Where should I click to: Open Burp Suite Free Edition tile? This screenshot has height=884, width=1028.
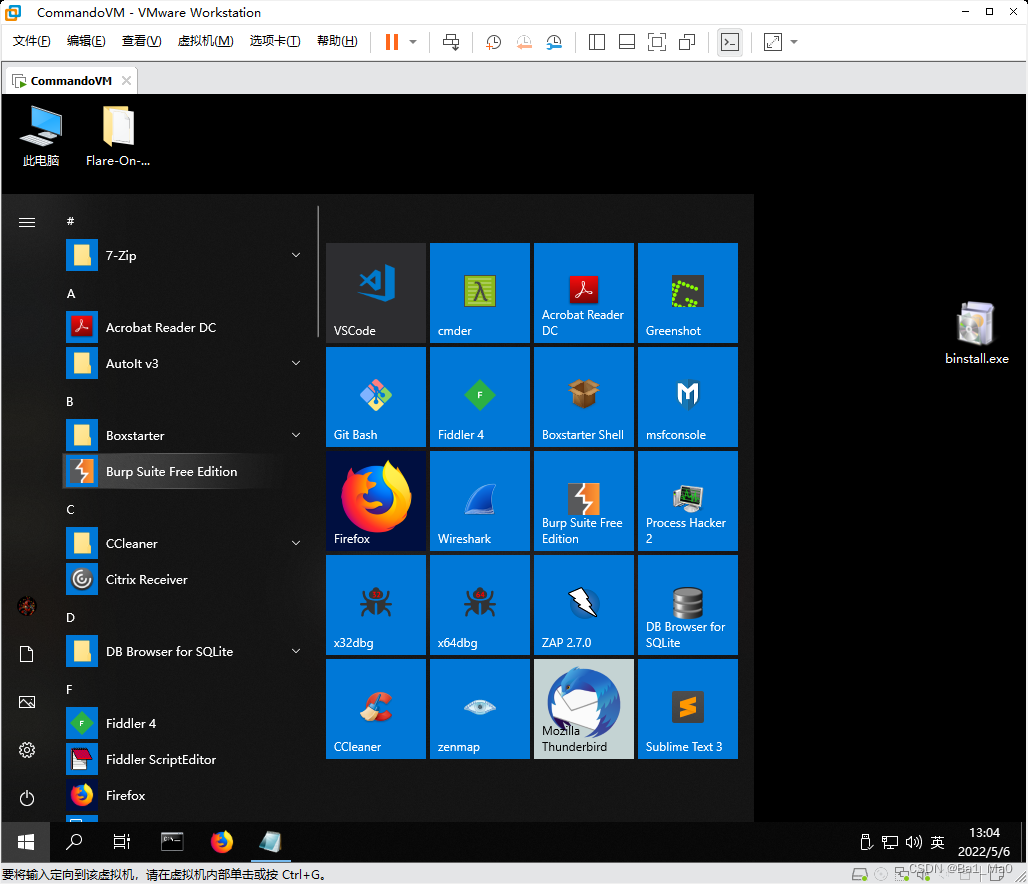(x=583, y=500)
